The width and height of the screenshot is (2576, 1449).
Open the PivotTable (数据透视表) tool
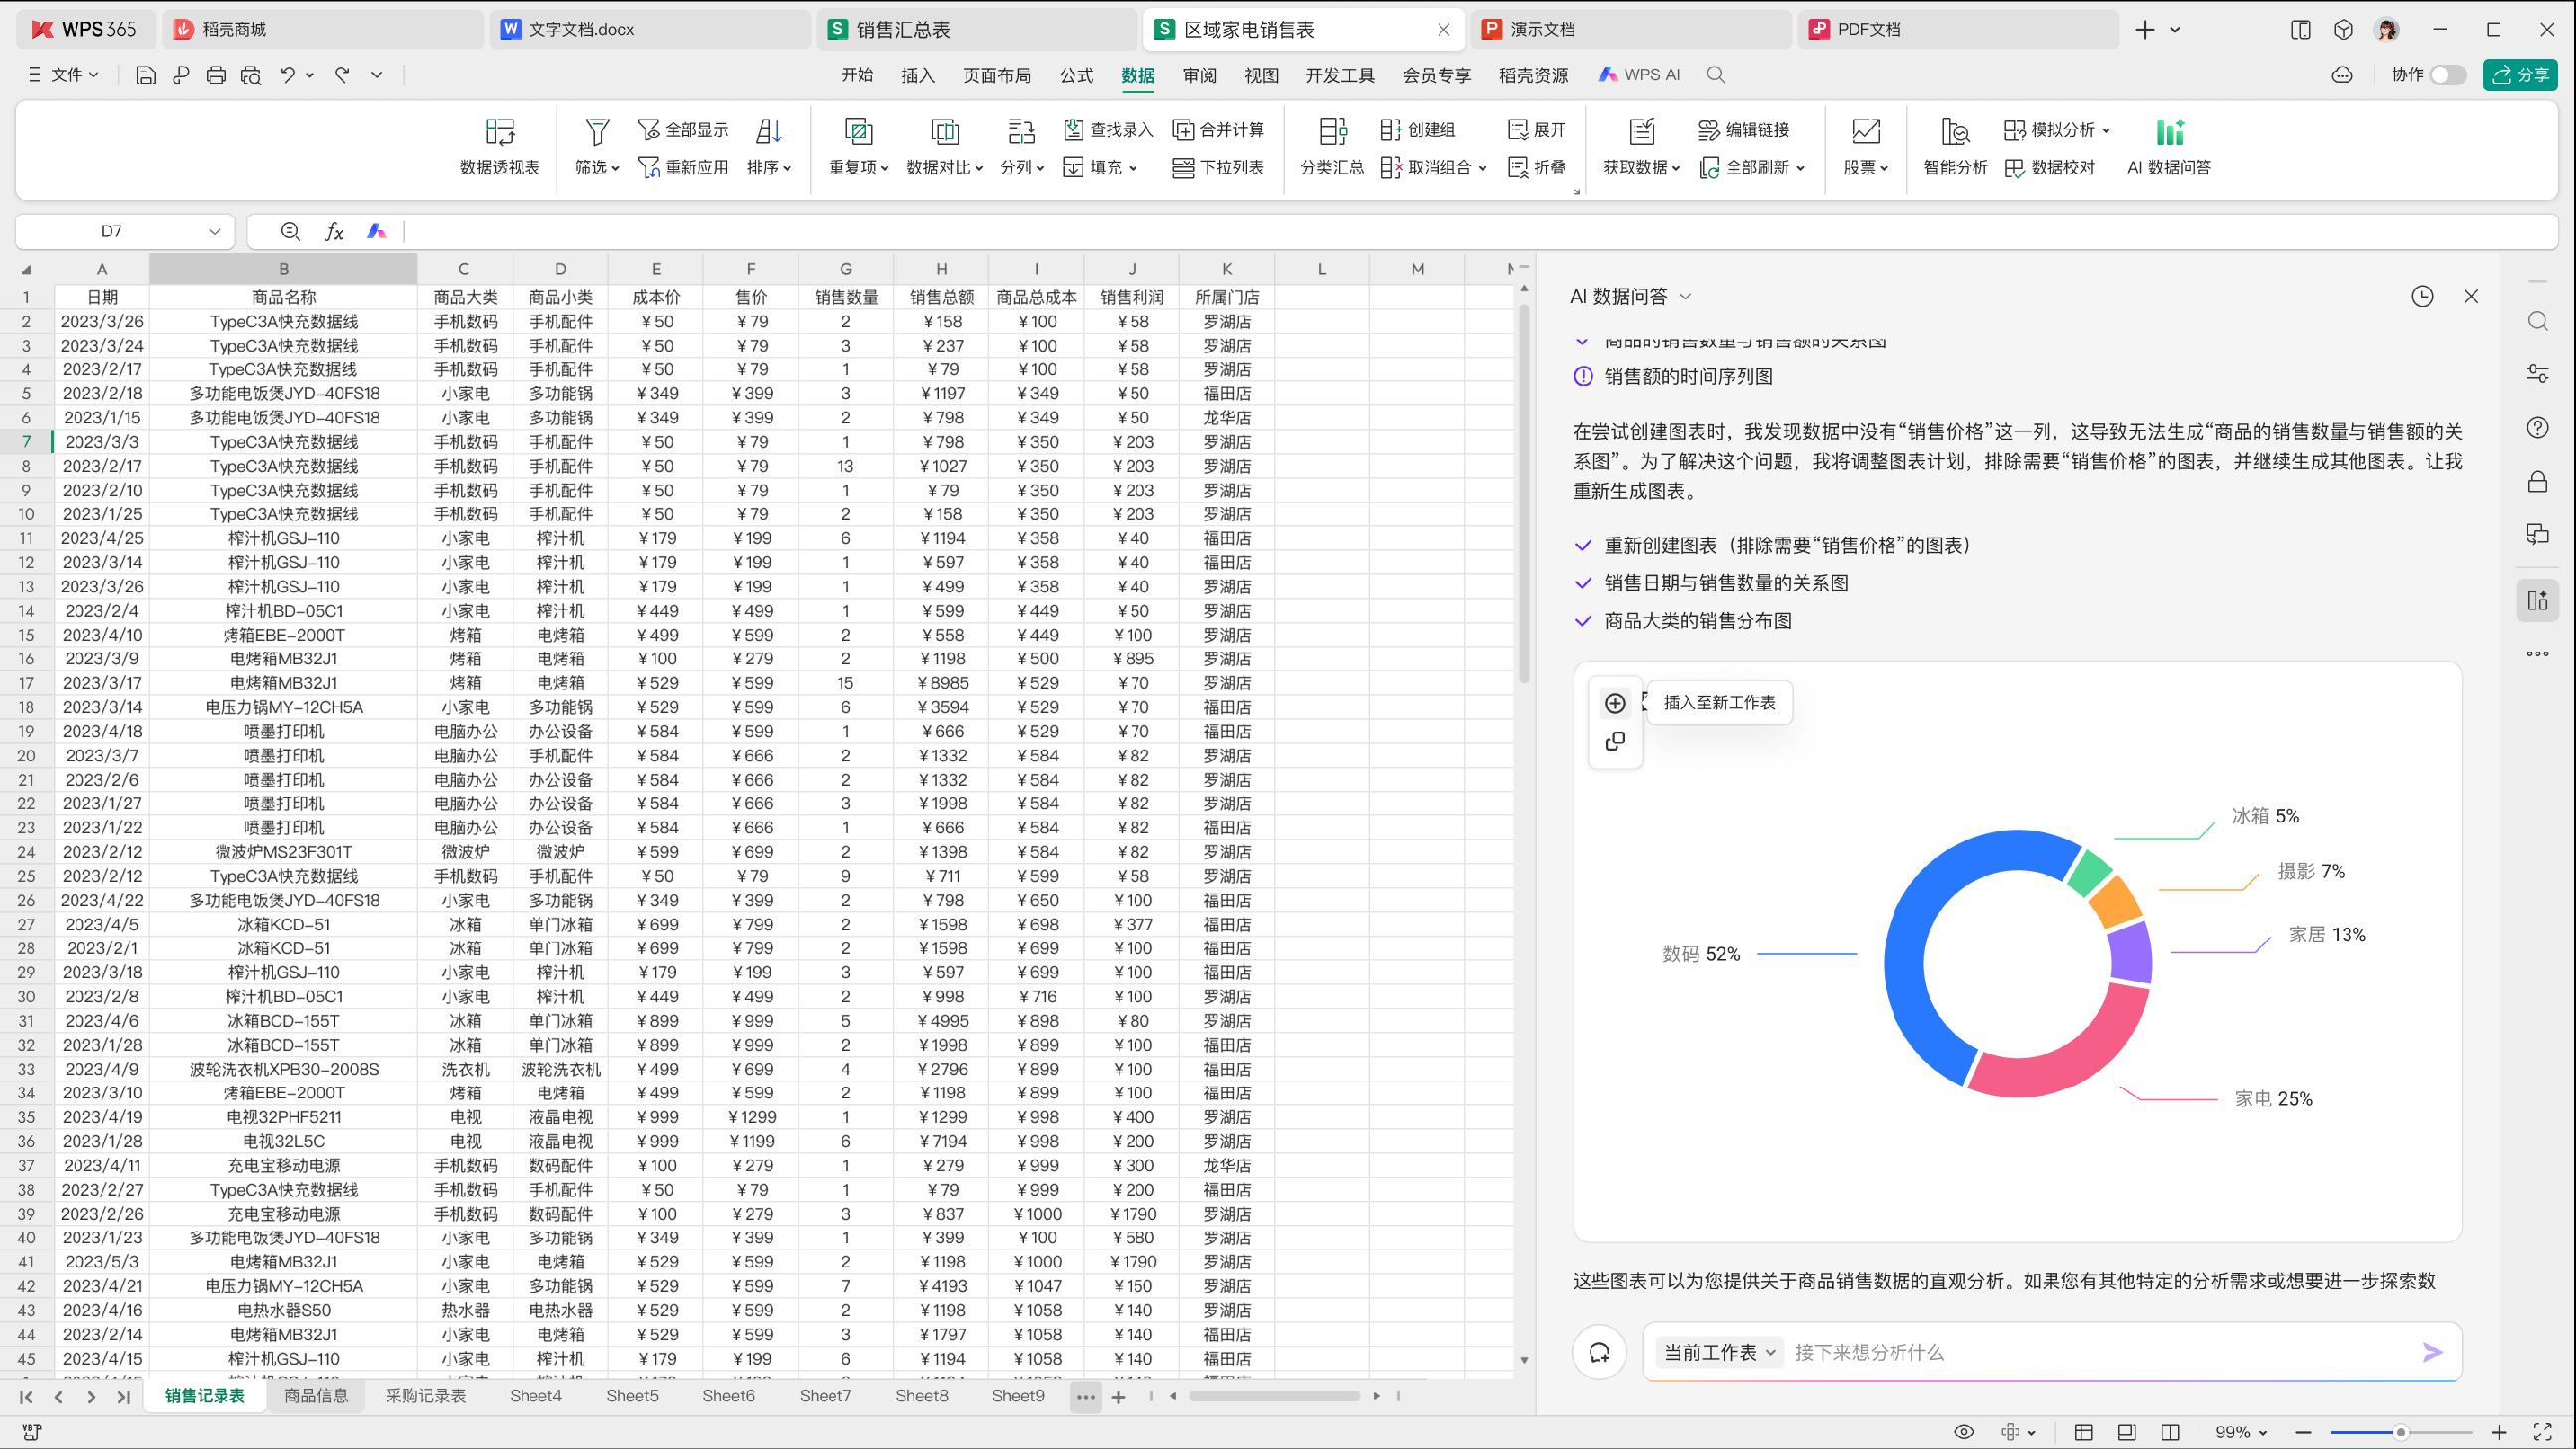coord(499,146)
